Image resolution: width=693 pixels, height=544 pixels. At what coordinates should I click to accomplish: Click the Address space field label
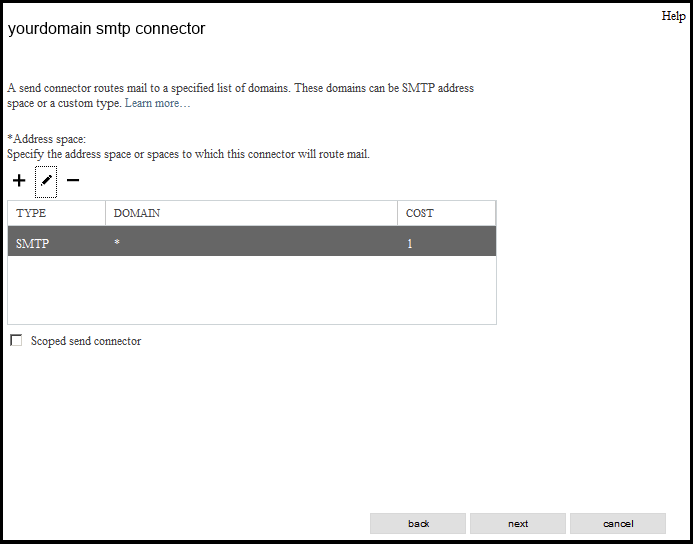click(46, 139)
